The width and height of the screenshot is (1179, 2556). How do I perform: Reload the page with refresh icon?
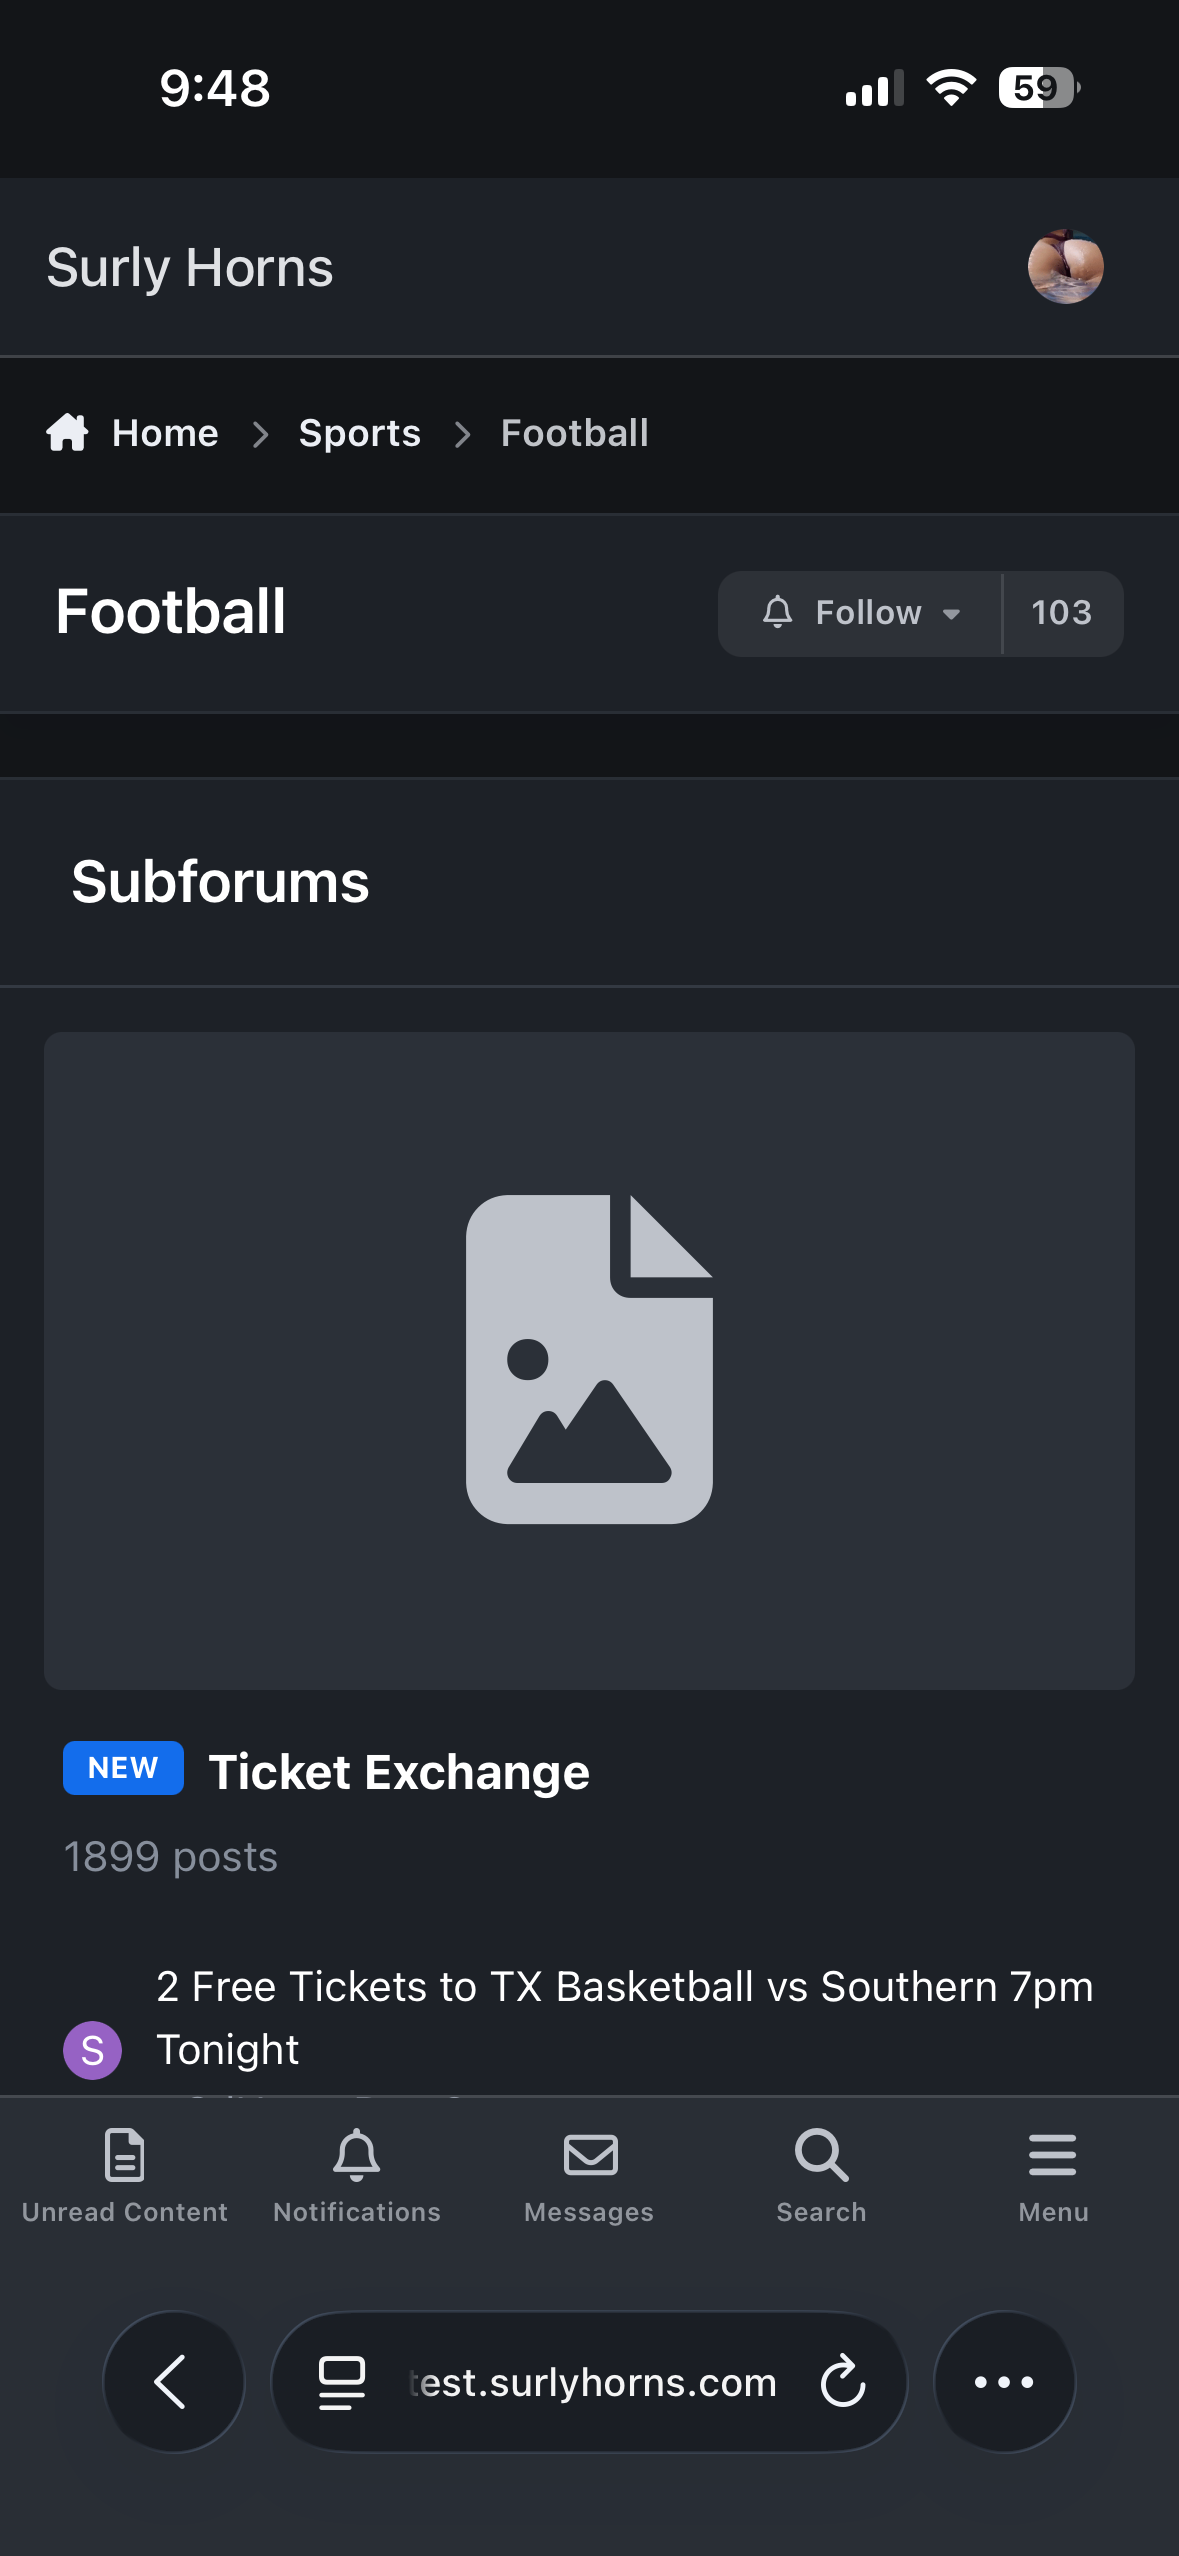pyautogui.click(x=842, y=2382)
